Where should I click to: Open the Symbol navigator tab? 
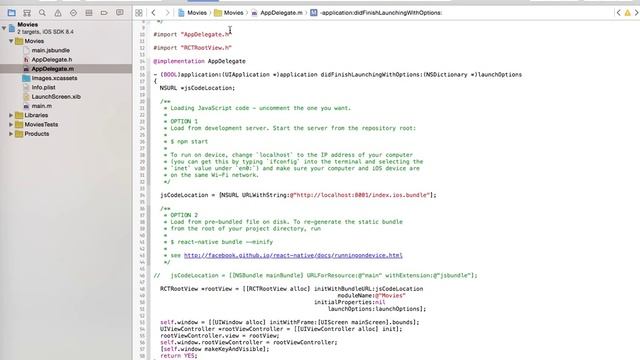point(27,13)
